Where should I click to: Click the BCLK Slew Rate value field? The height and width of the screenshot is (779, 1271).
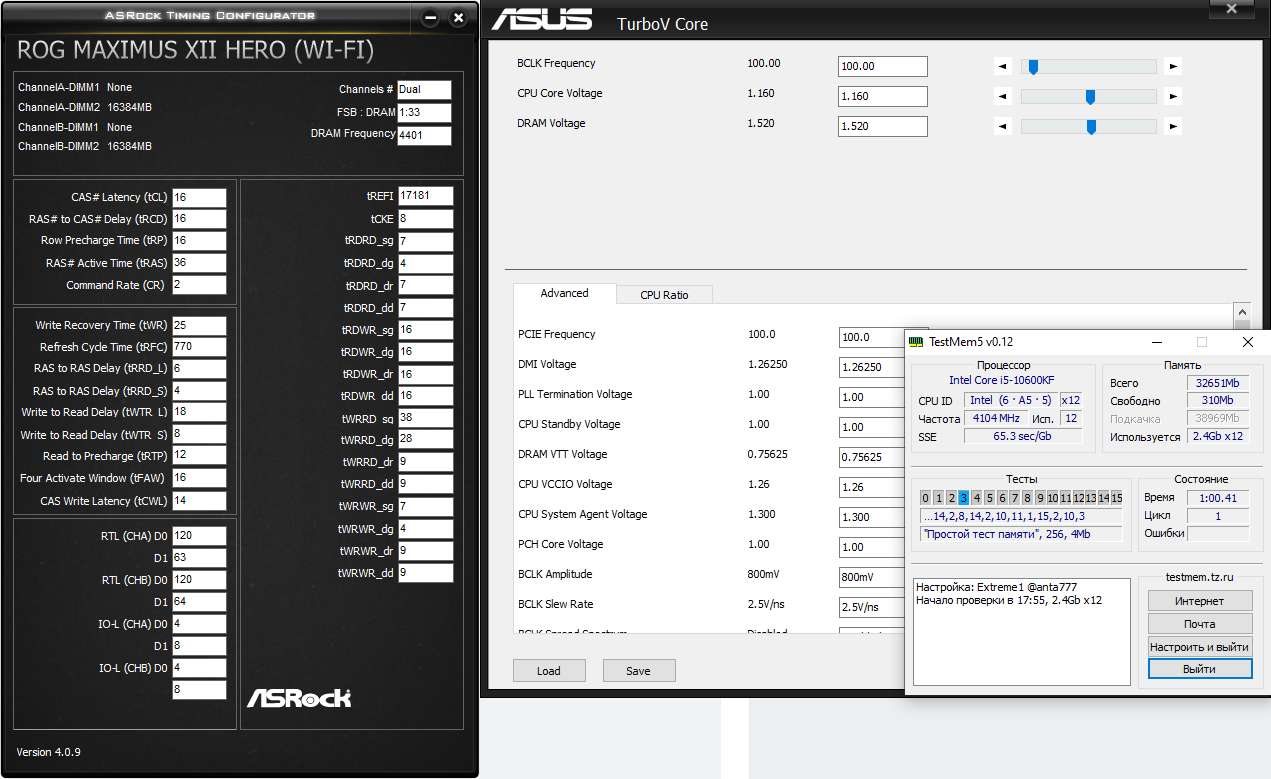point(872,607)
